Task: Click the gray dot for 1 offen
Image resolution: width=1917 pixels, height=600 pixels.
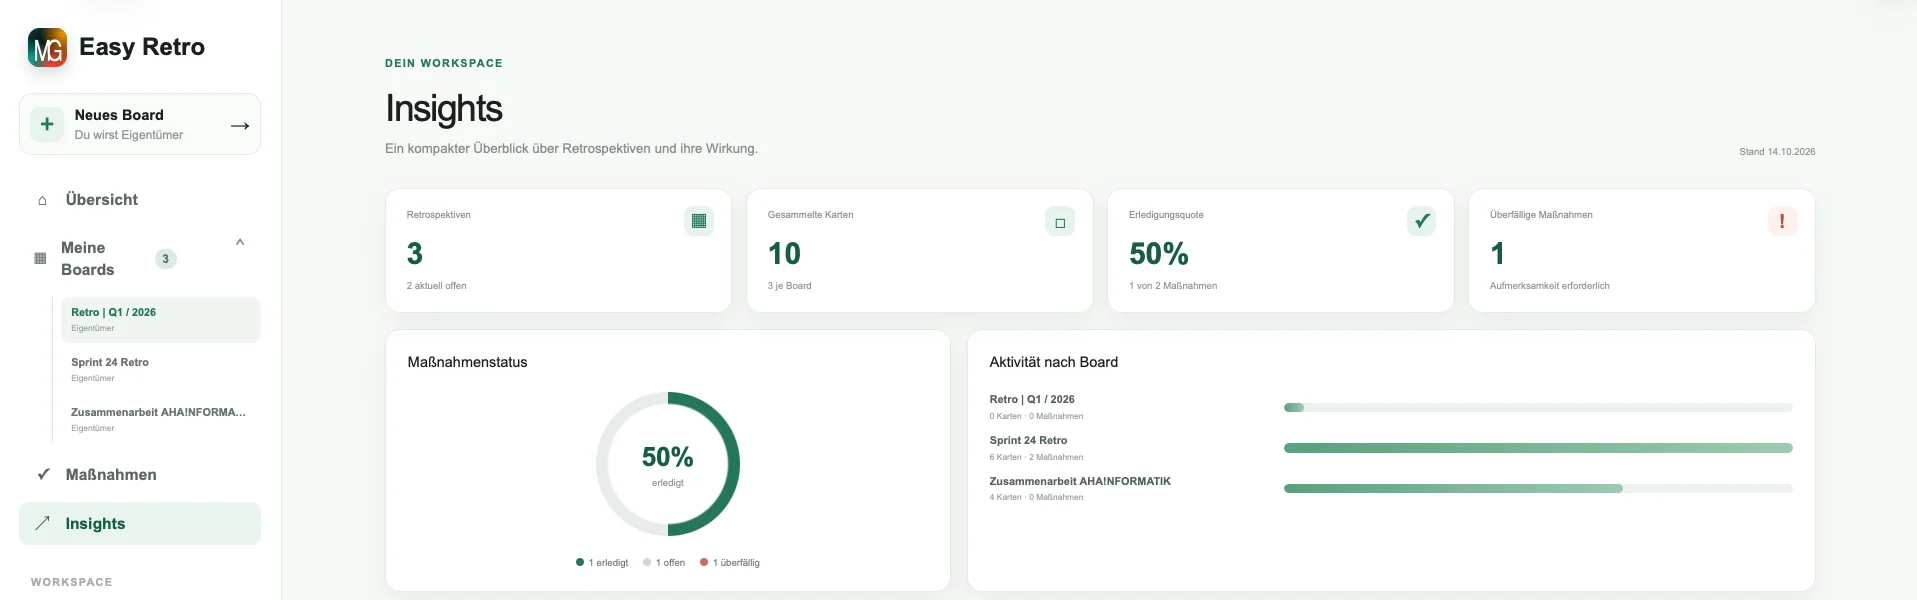Action: (647, 562)
